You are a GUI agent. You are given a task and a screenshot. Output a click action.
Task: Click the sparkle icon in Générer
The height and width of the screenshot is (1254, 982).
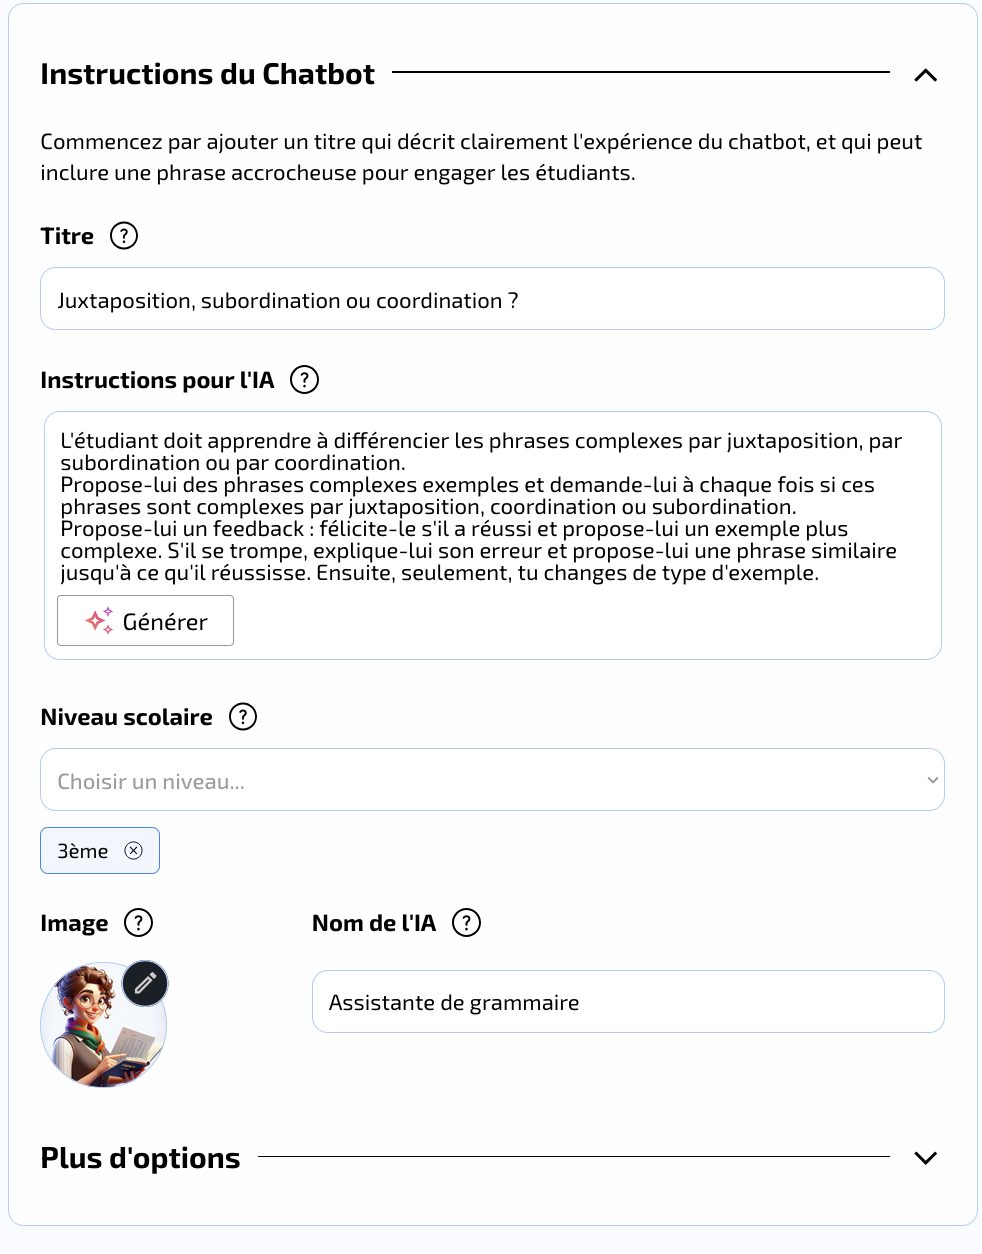(x=99, y=621)
